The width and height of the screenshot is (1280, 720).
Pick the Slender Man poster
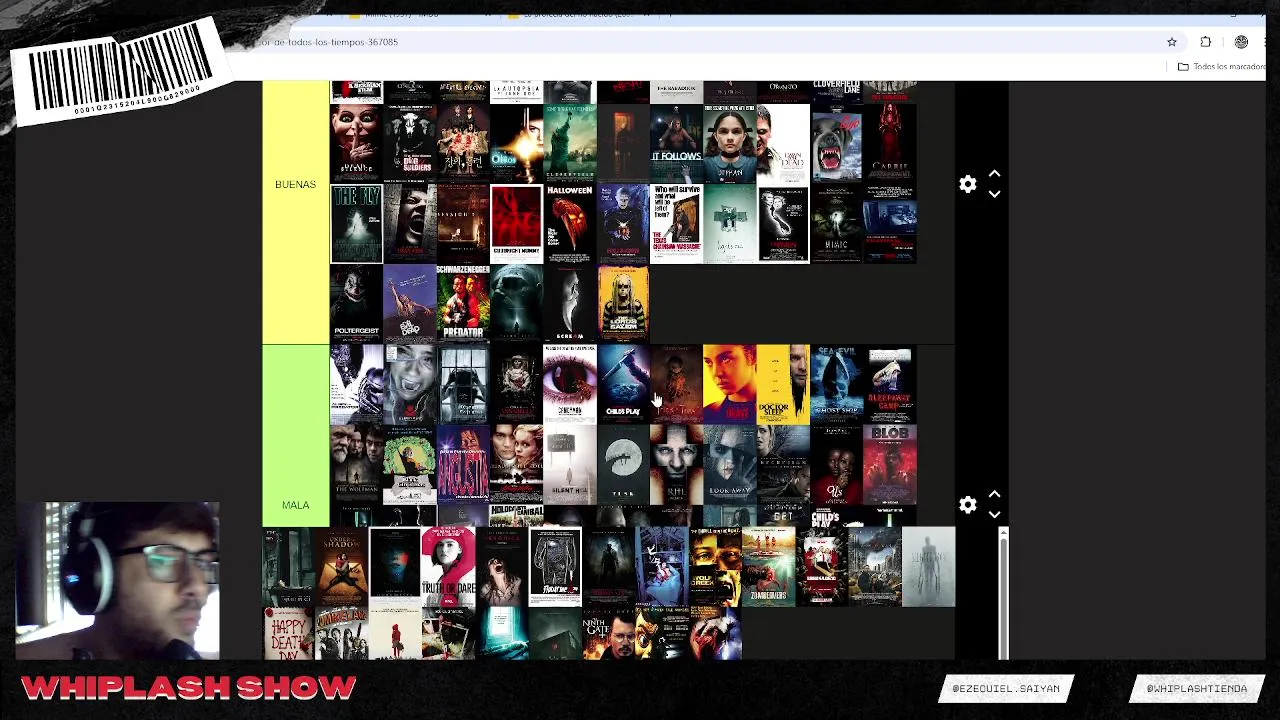tap(928, 567)
